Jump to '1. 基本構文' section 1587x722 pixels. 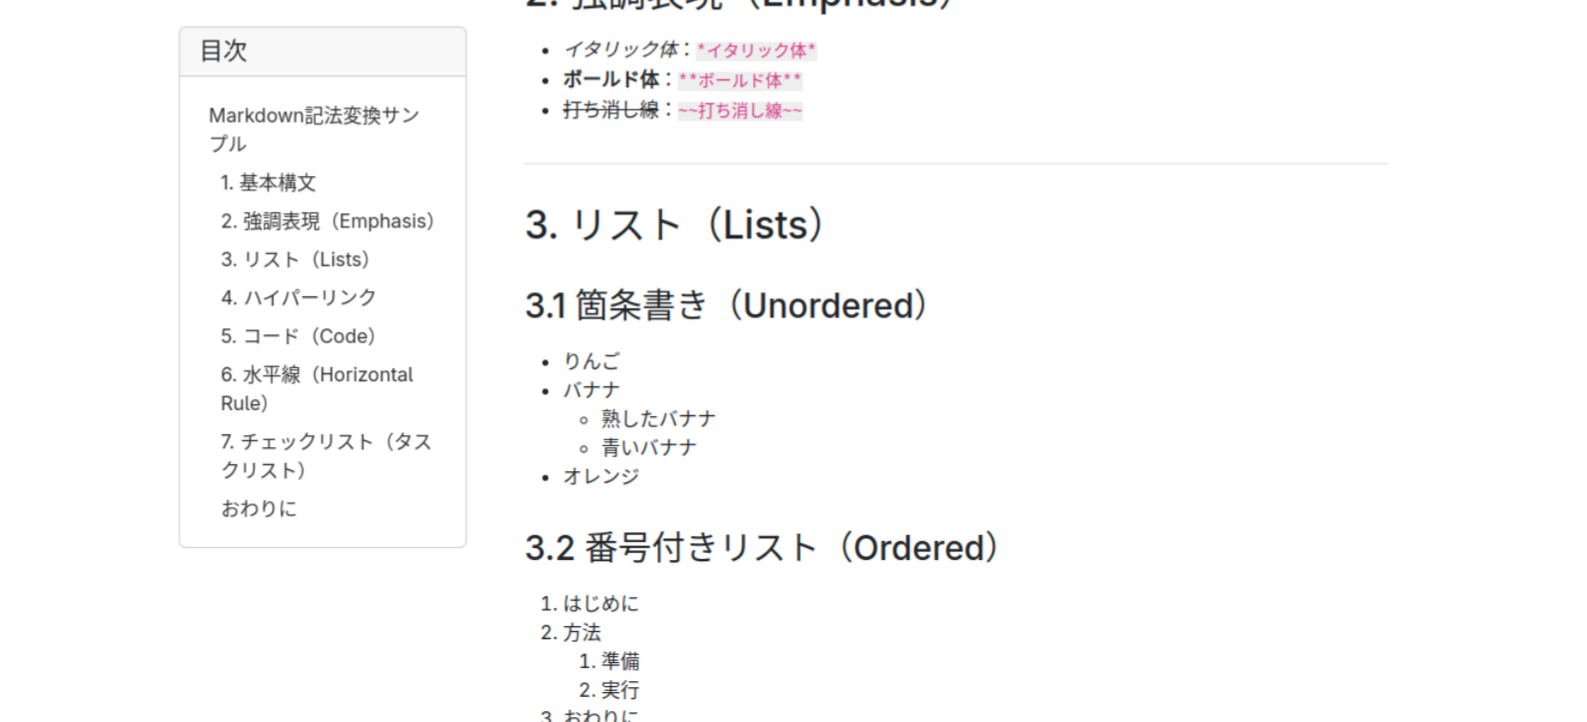(268, 183)
